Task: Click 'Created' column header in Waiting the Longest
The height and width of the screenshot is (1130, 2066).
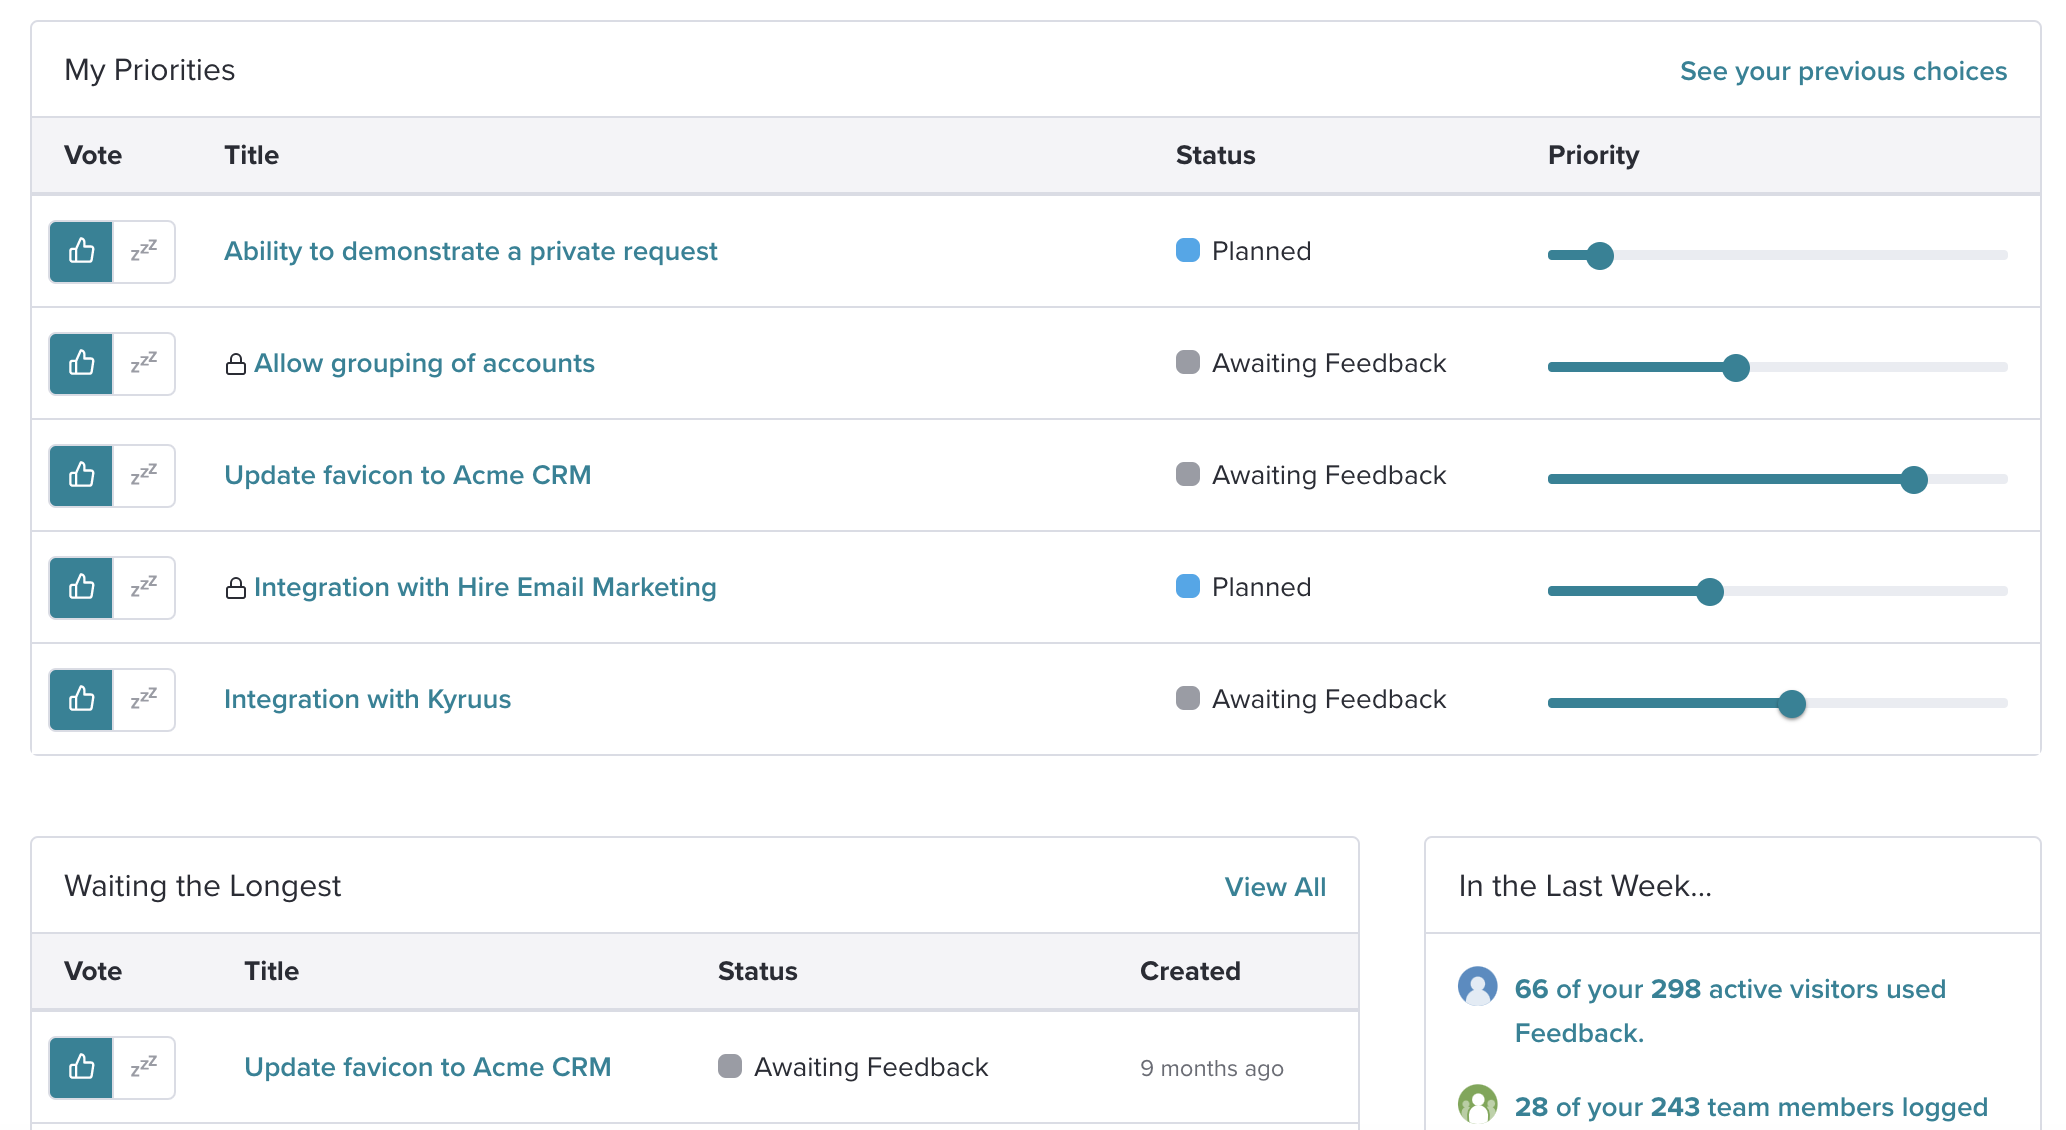Action: 1190,971
